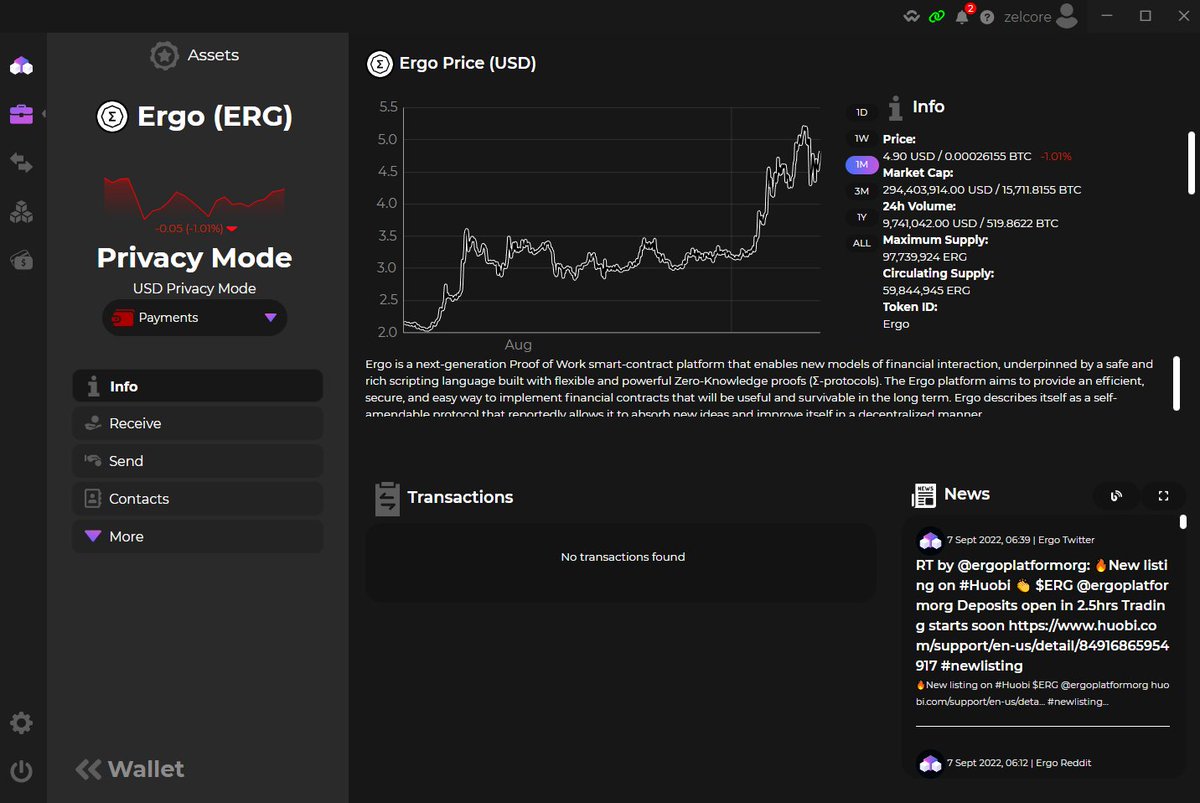Select the ALL chart range

(862, 243)
